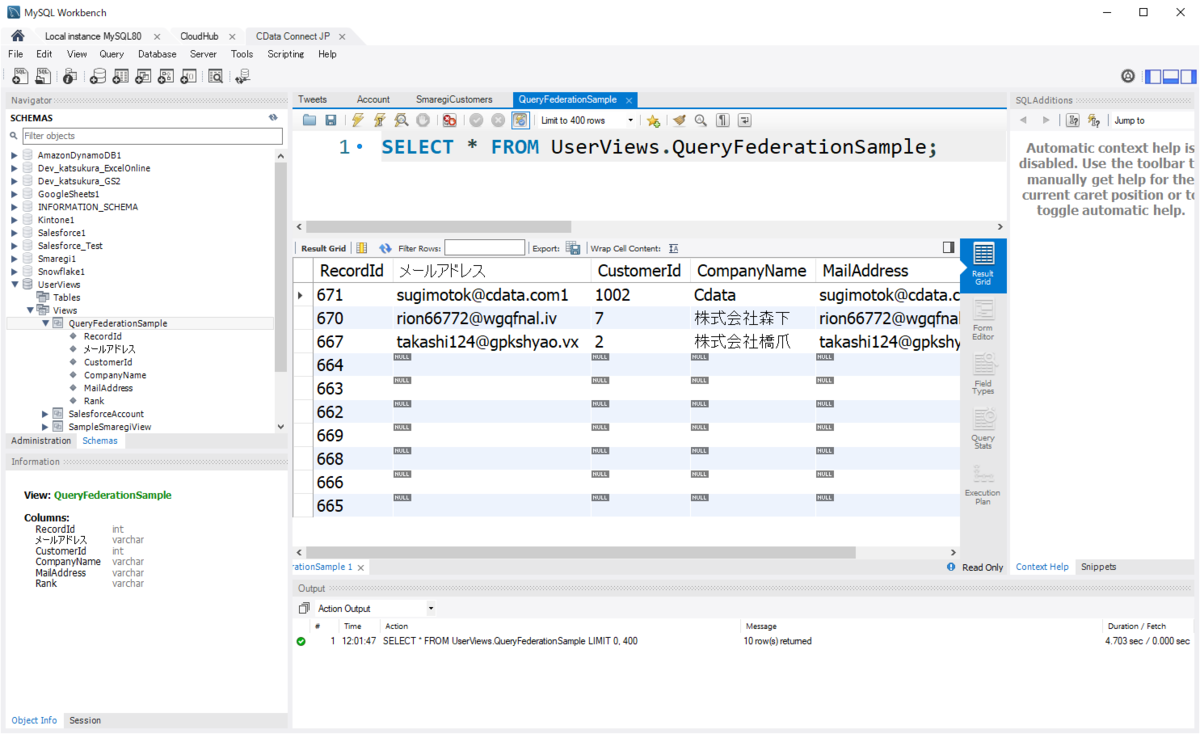Toggle right sidebar panel visibility
The image size is (1200, 734).
[1187, 76]
